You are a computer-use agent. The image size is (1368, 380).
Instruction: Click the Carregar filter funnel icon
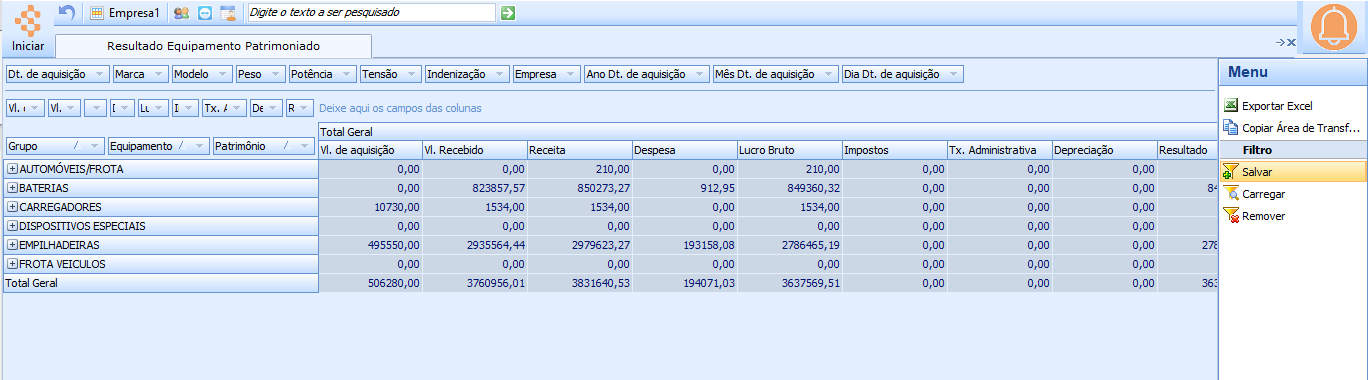1231,194
